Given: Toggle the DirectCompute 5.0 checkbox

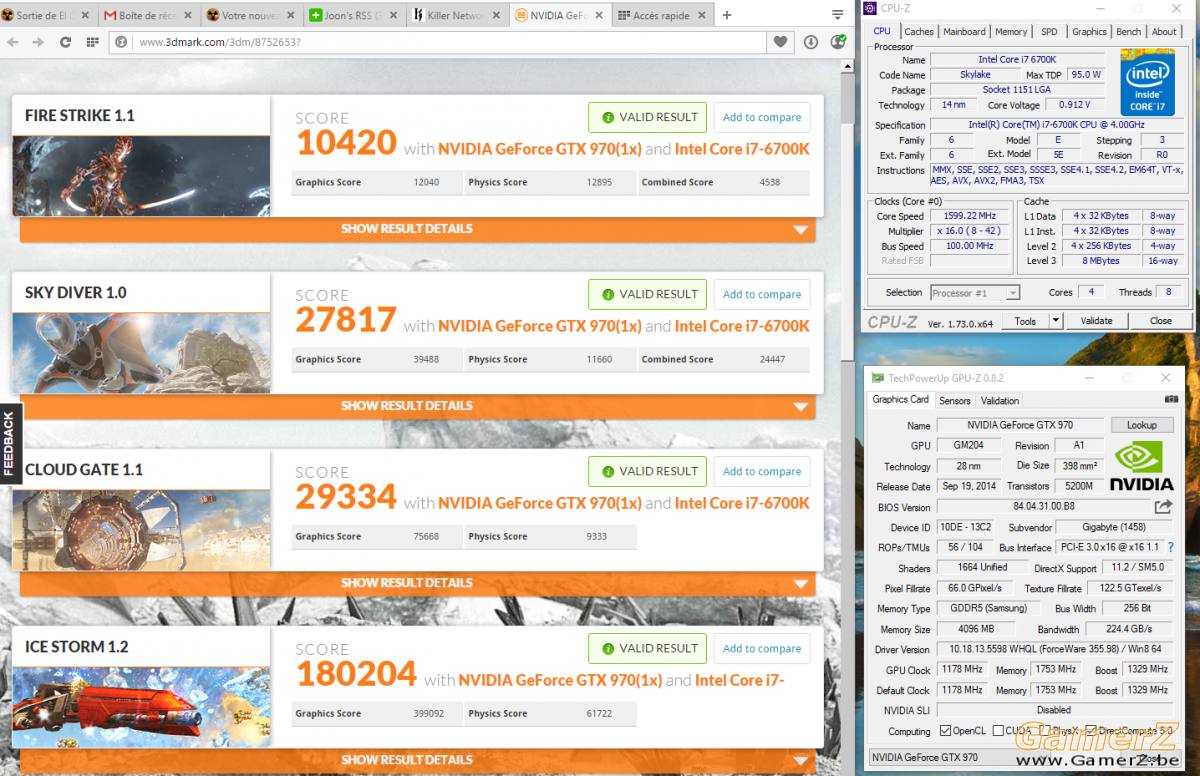Looking at the screenshot, I should point(1091,731).
